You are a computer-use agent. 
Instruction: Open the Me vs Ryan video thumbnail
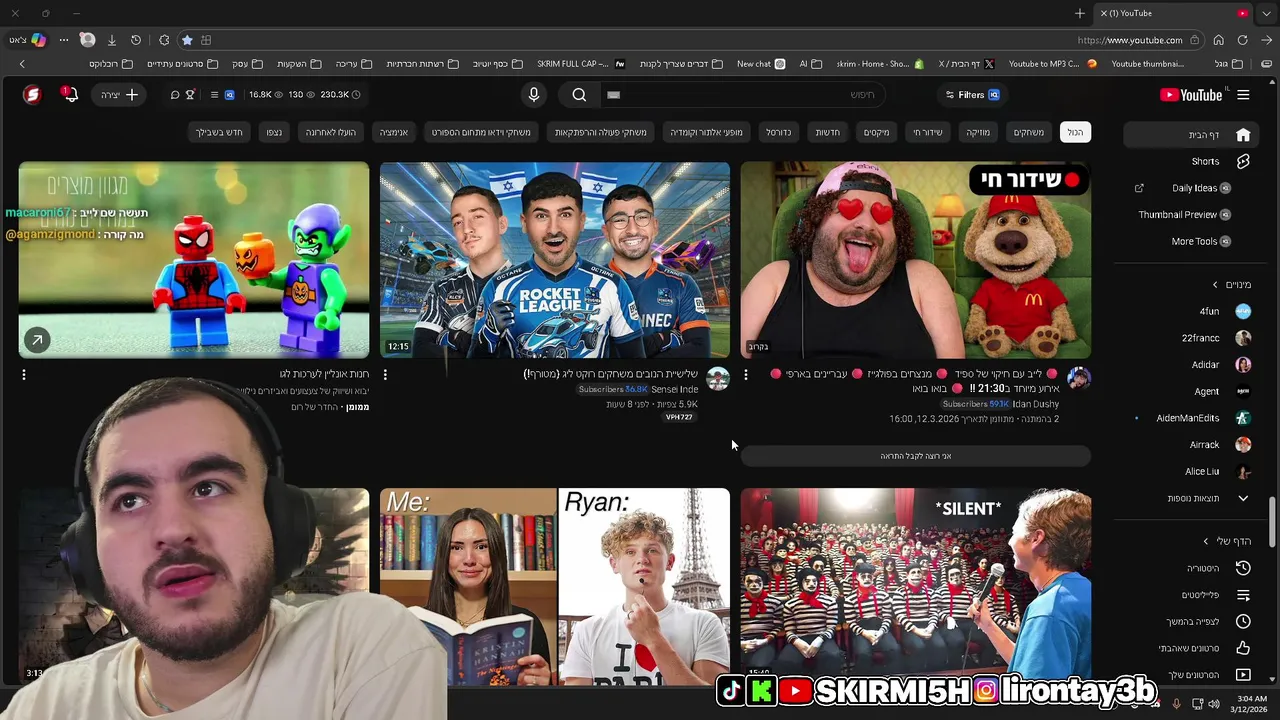pos(555,586)
